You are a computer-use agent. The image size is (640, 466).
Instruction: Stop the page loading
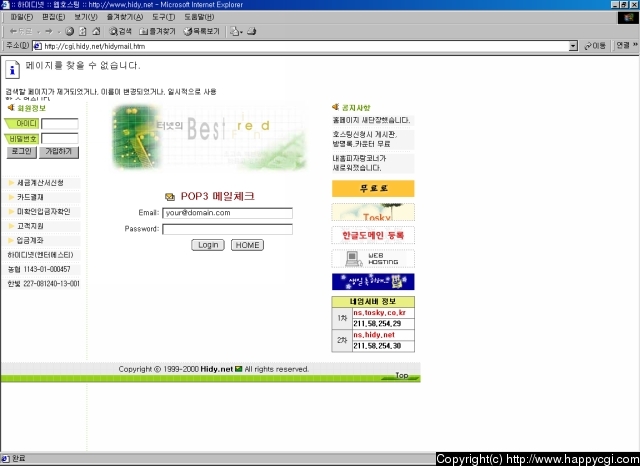click(x=70, y=31)
